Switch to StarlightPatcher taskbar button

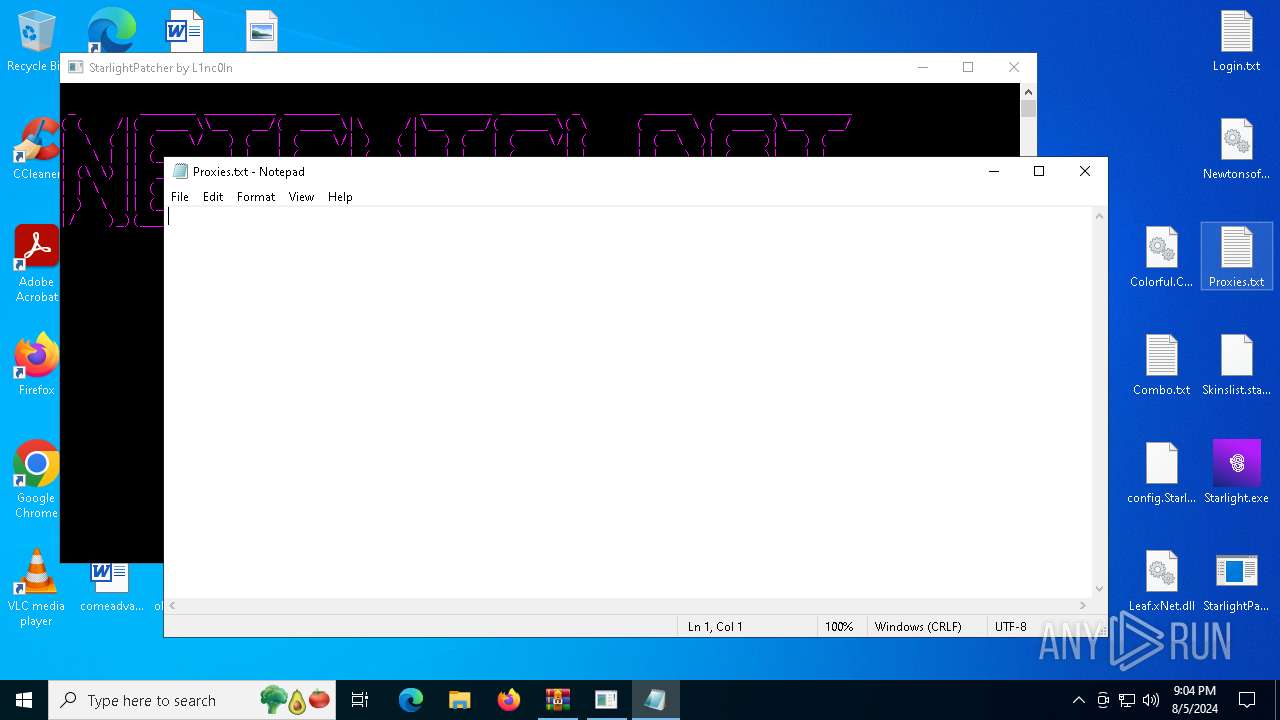pos(606,700)
